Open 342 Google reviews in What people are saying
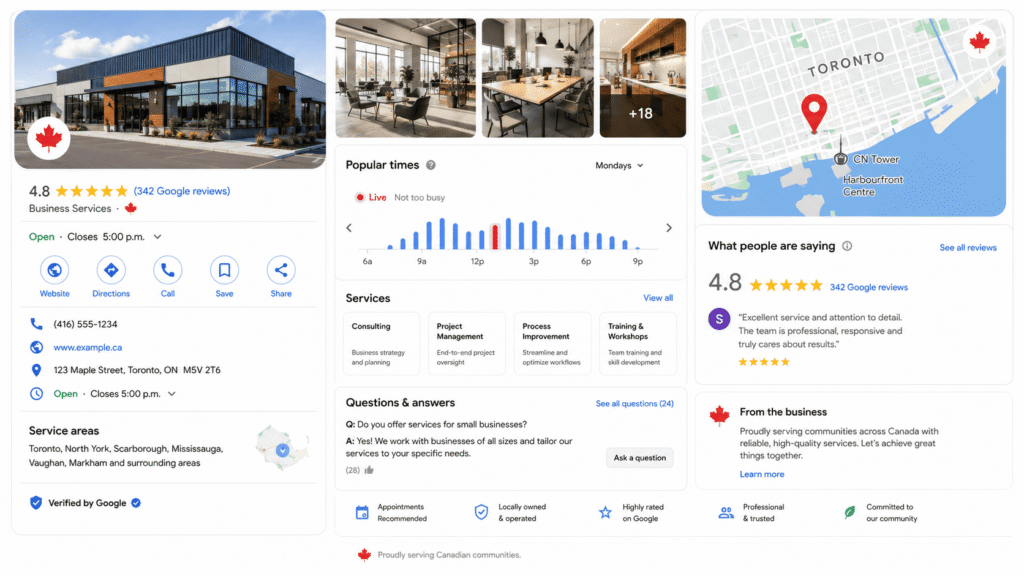This screenshot has width=1024, height=576. (x=869, y=287)
